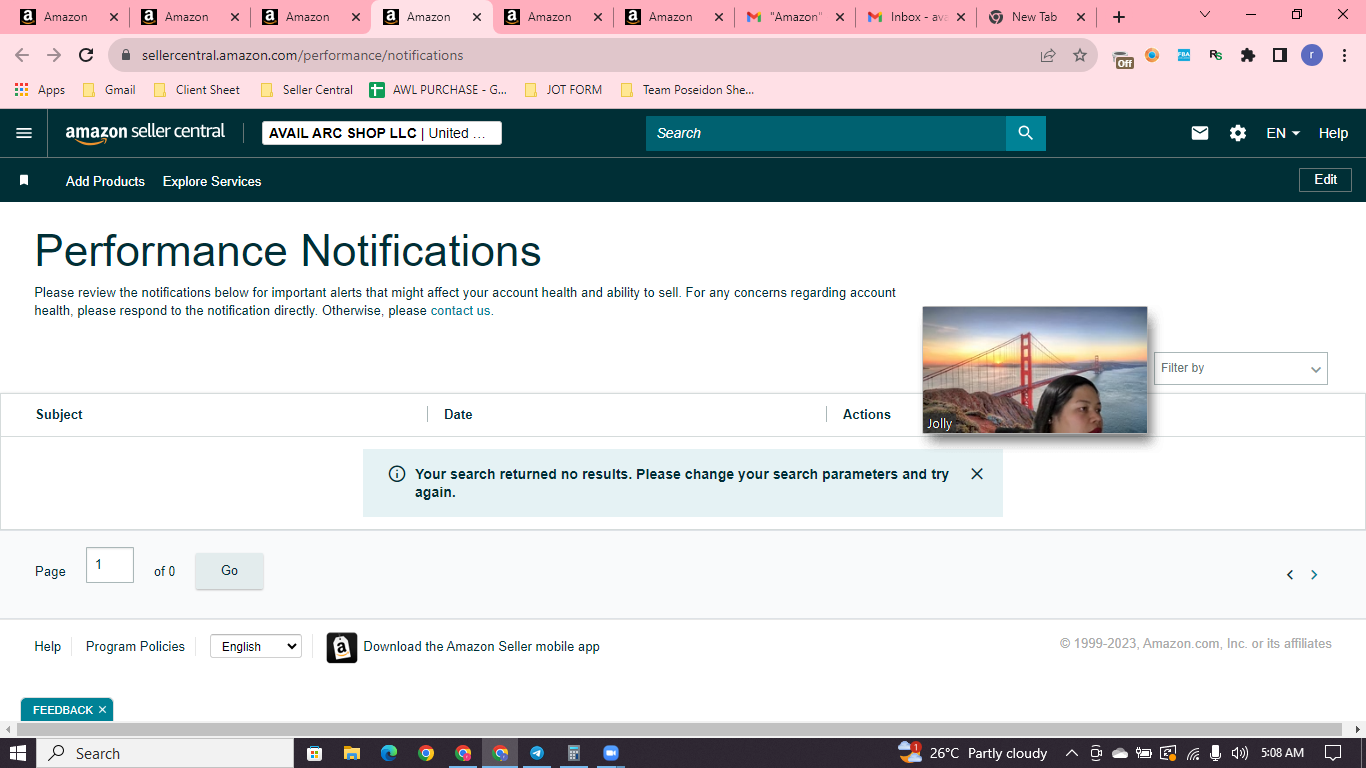Screen dimensions: 1366x768
Task: Click the RS extension icon
Action: [x=1216, y=55]
